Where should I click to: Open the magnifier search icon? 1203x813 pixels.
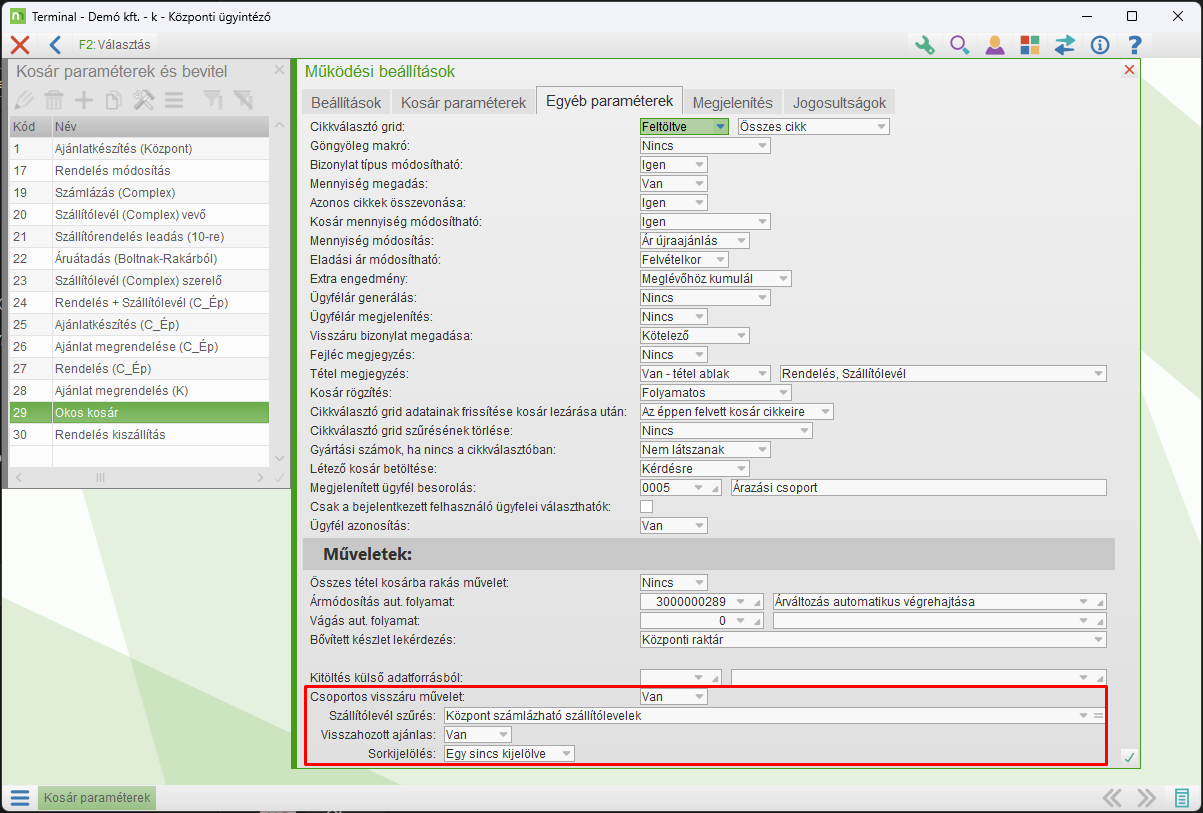pyautogui.click(x=959, y=44)
